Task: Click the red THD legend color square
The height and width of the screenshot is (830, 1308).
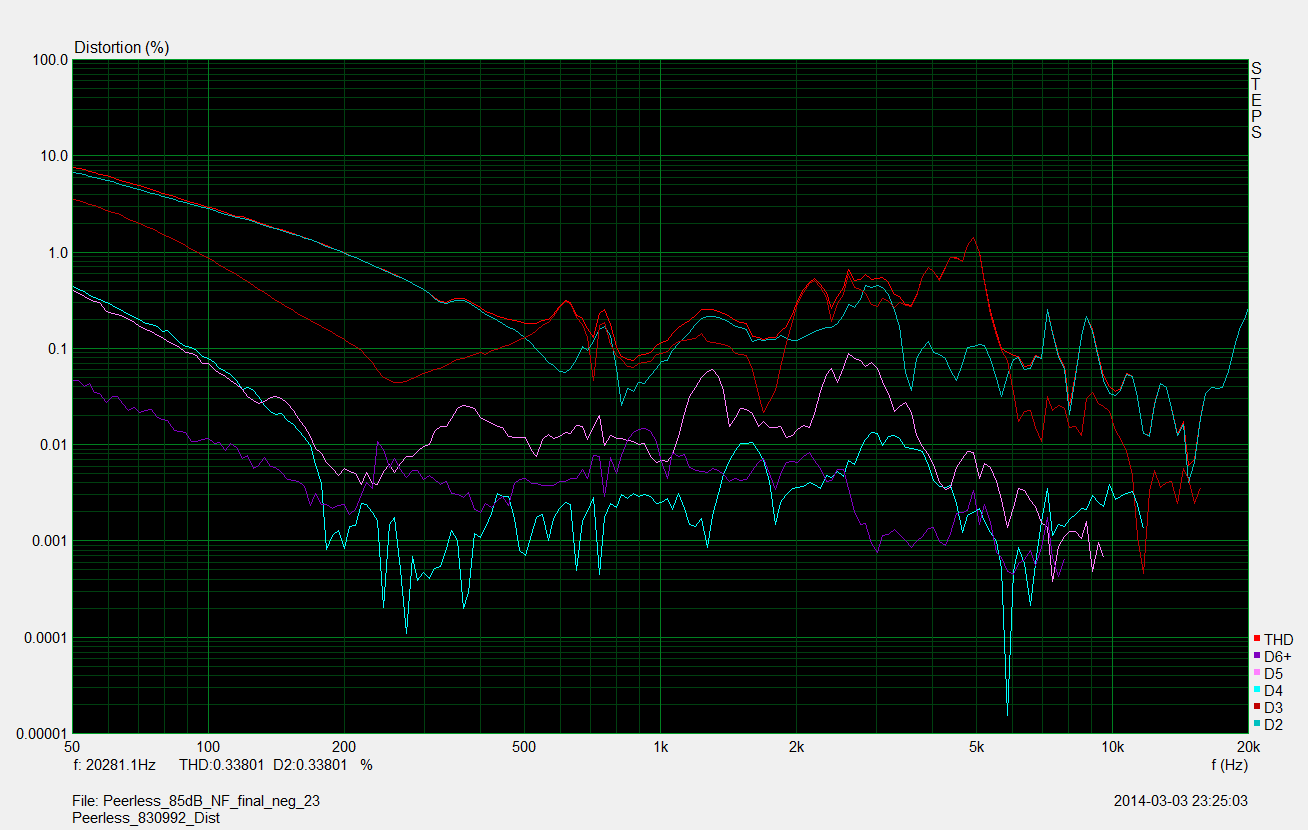Action: tap(1257, 639)
